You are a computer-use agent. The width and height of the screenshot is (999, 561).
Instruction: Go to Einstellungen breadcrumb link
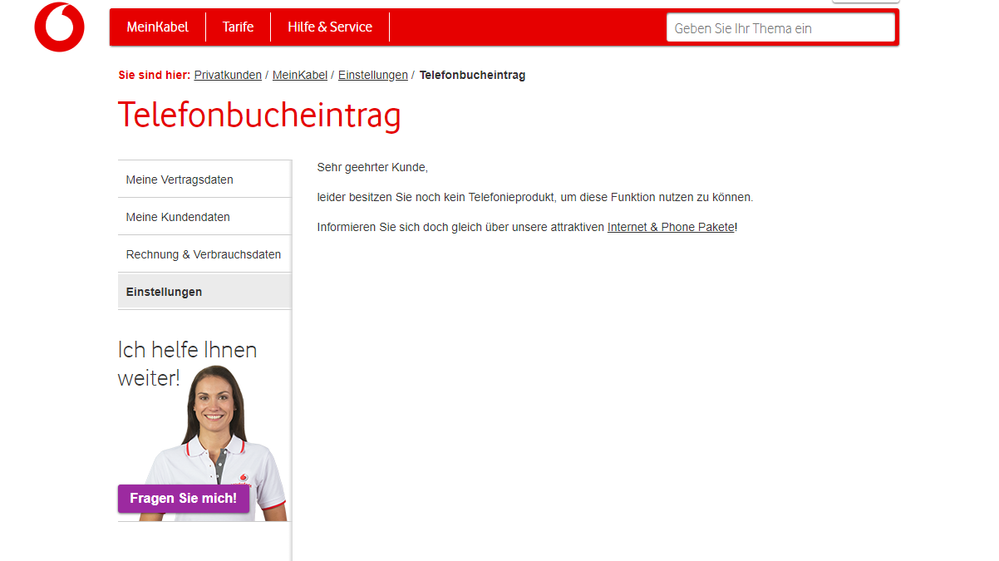coord(373,75)
